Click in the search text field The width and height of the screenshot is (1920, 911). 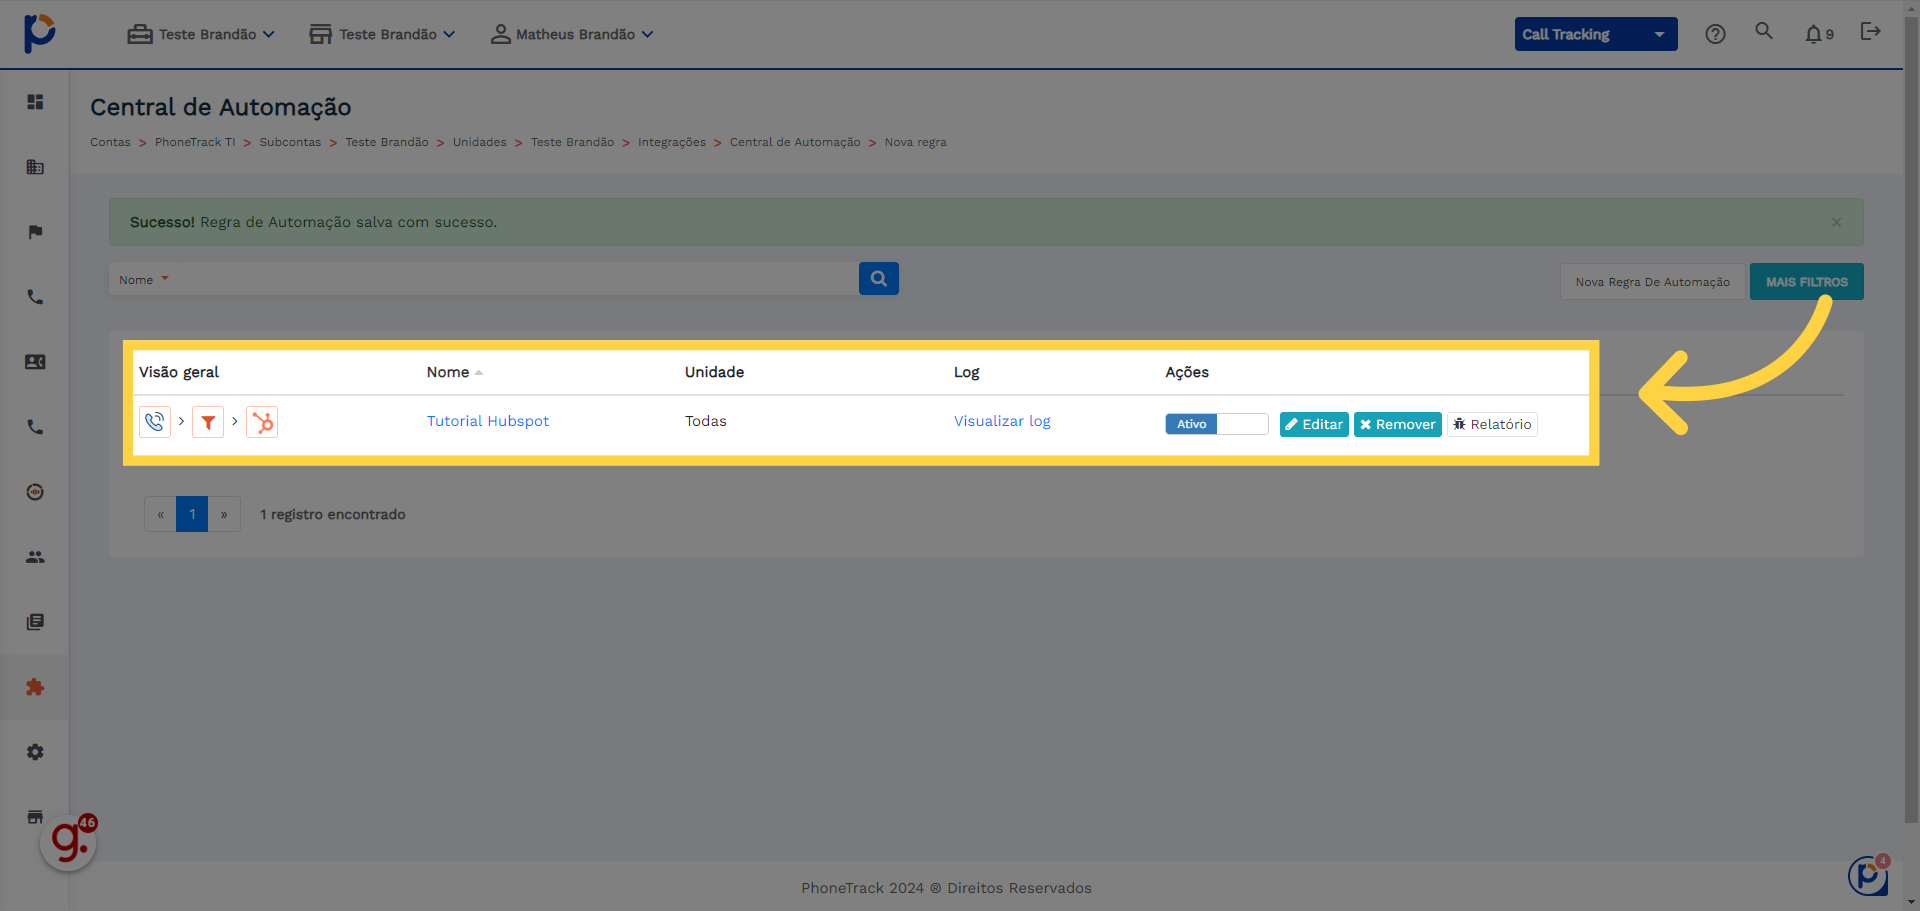click(x=515, y=279)
